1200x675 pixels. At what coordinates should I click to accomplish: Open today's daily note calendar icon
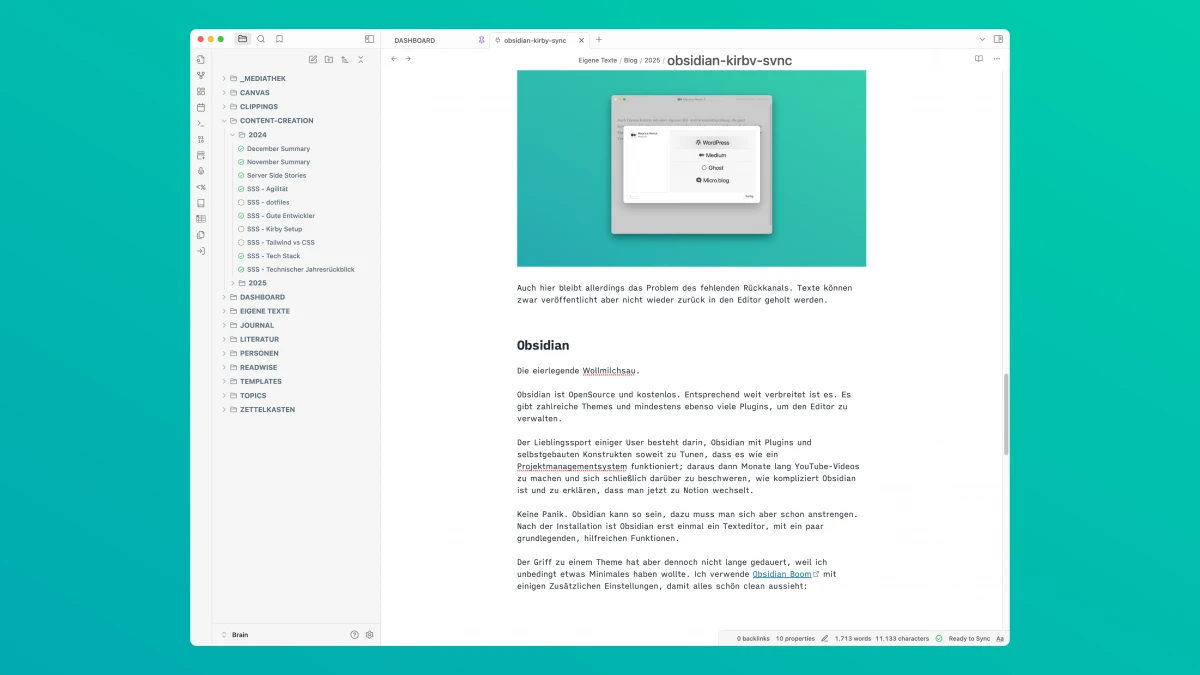[201, 107]
